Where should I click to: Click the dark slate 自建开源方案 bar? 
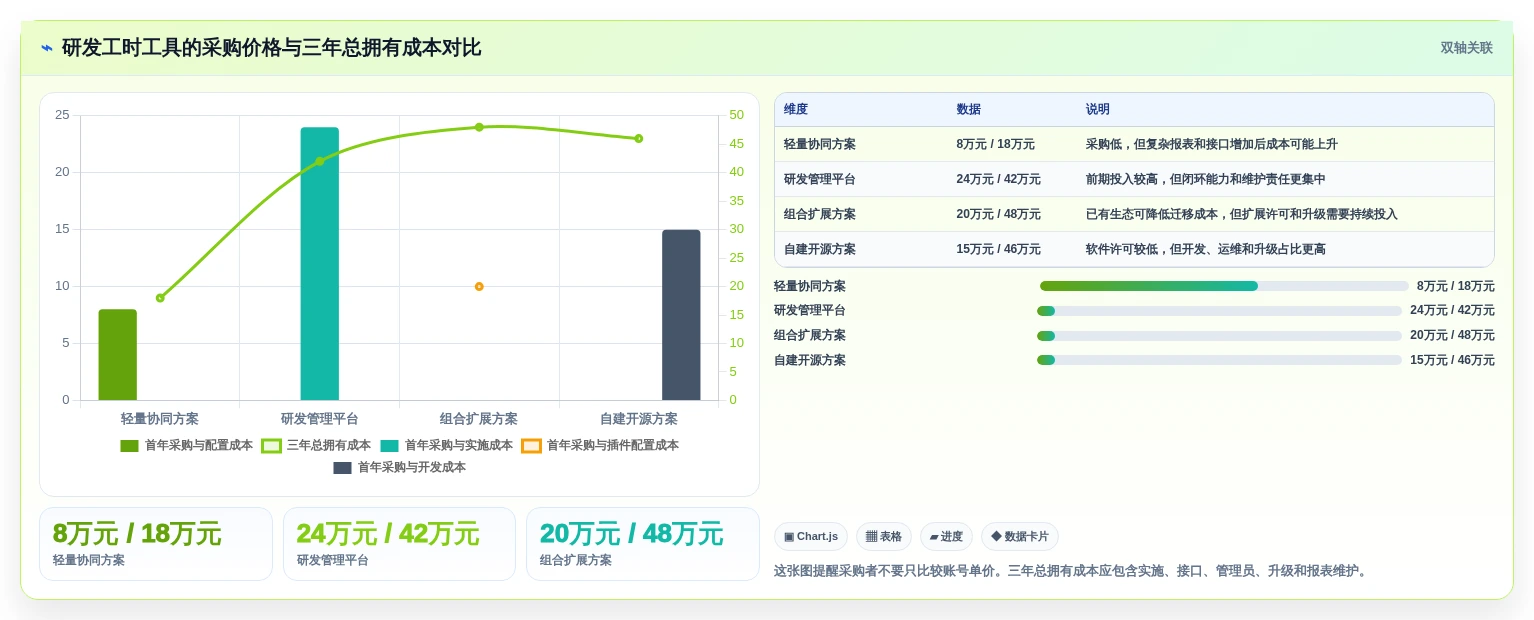pos(681,315)
